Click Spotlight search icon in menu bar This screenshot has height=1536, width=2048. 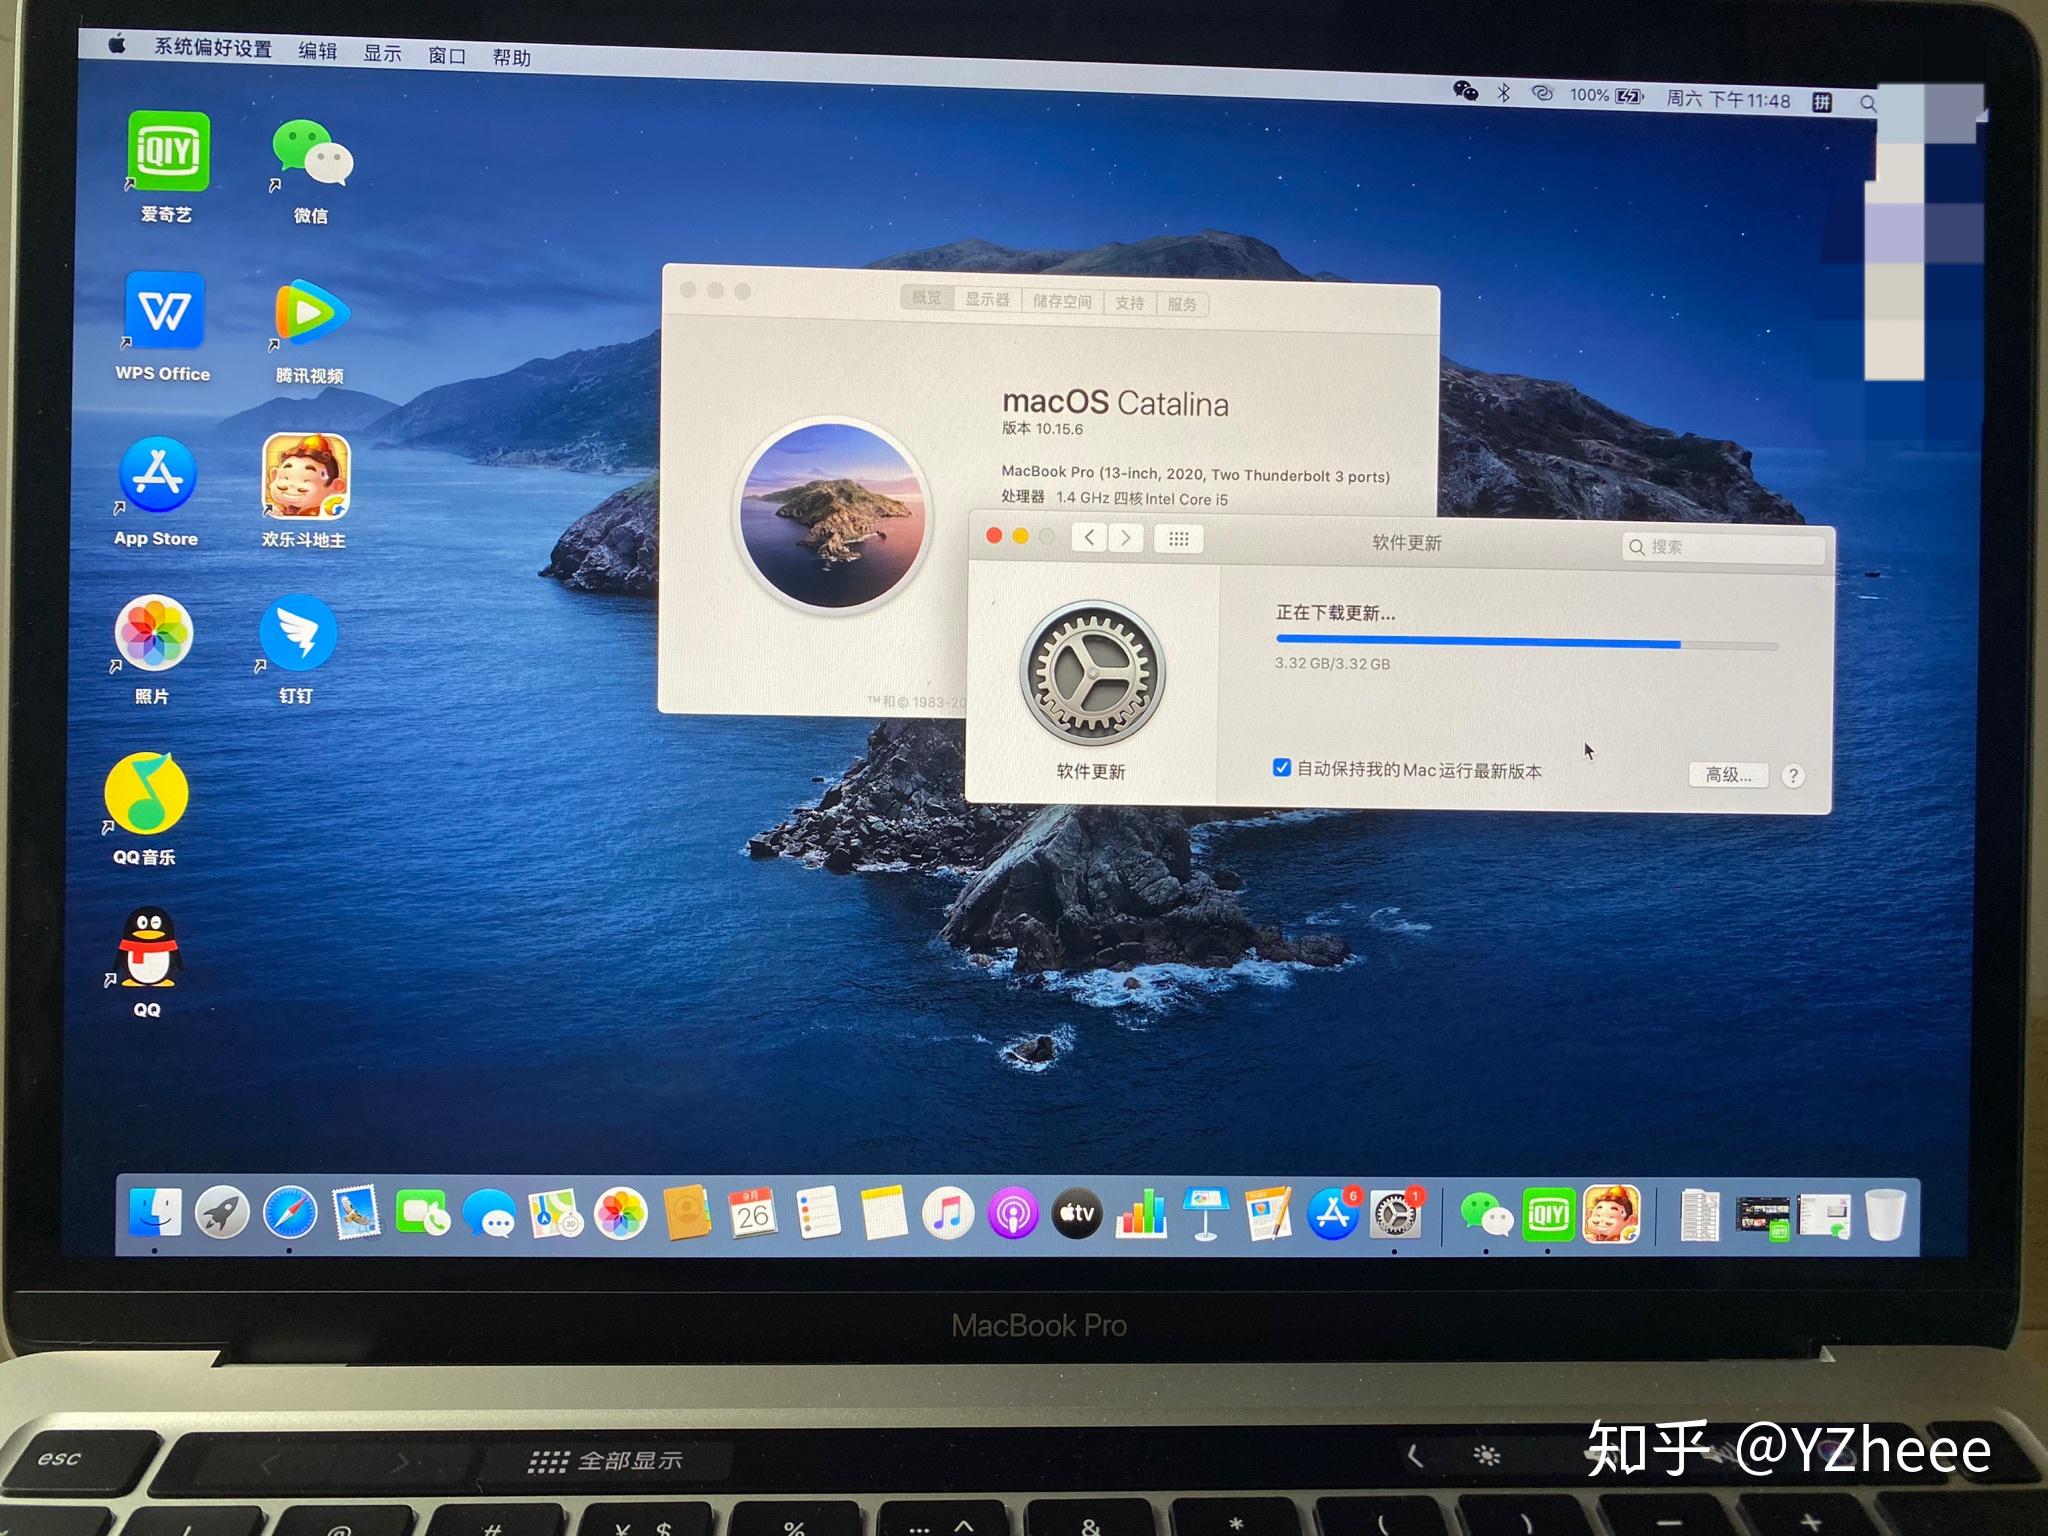click(1867, 103)
